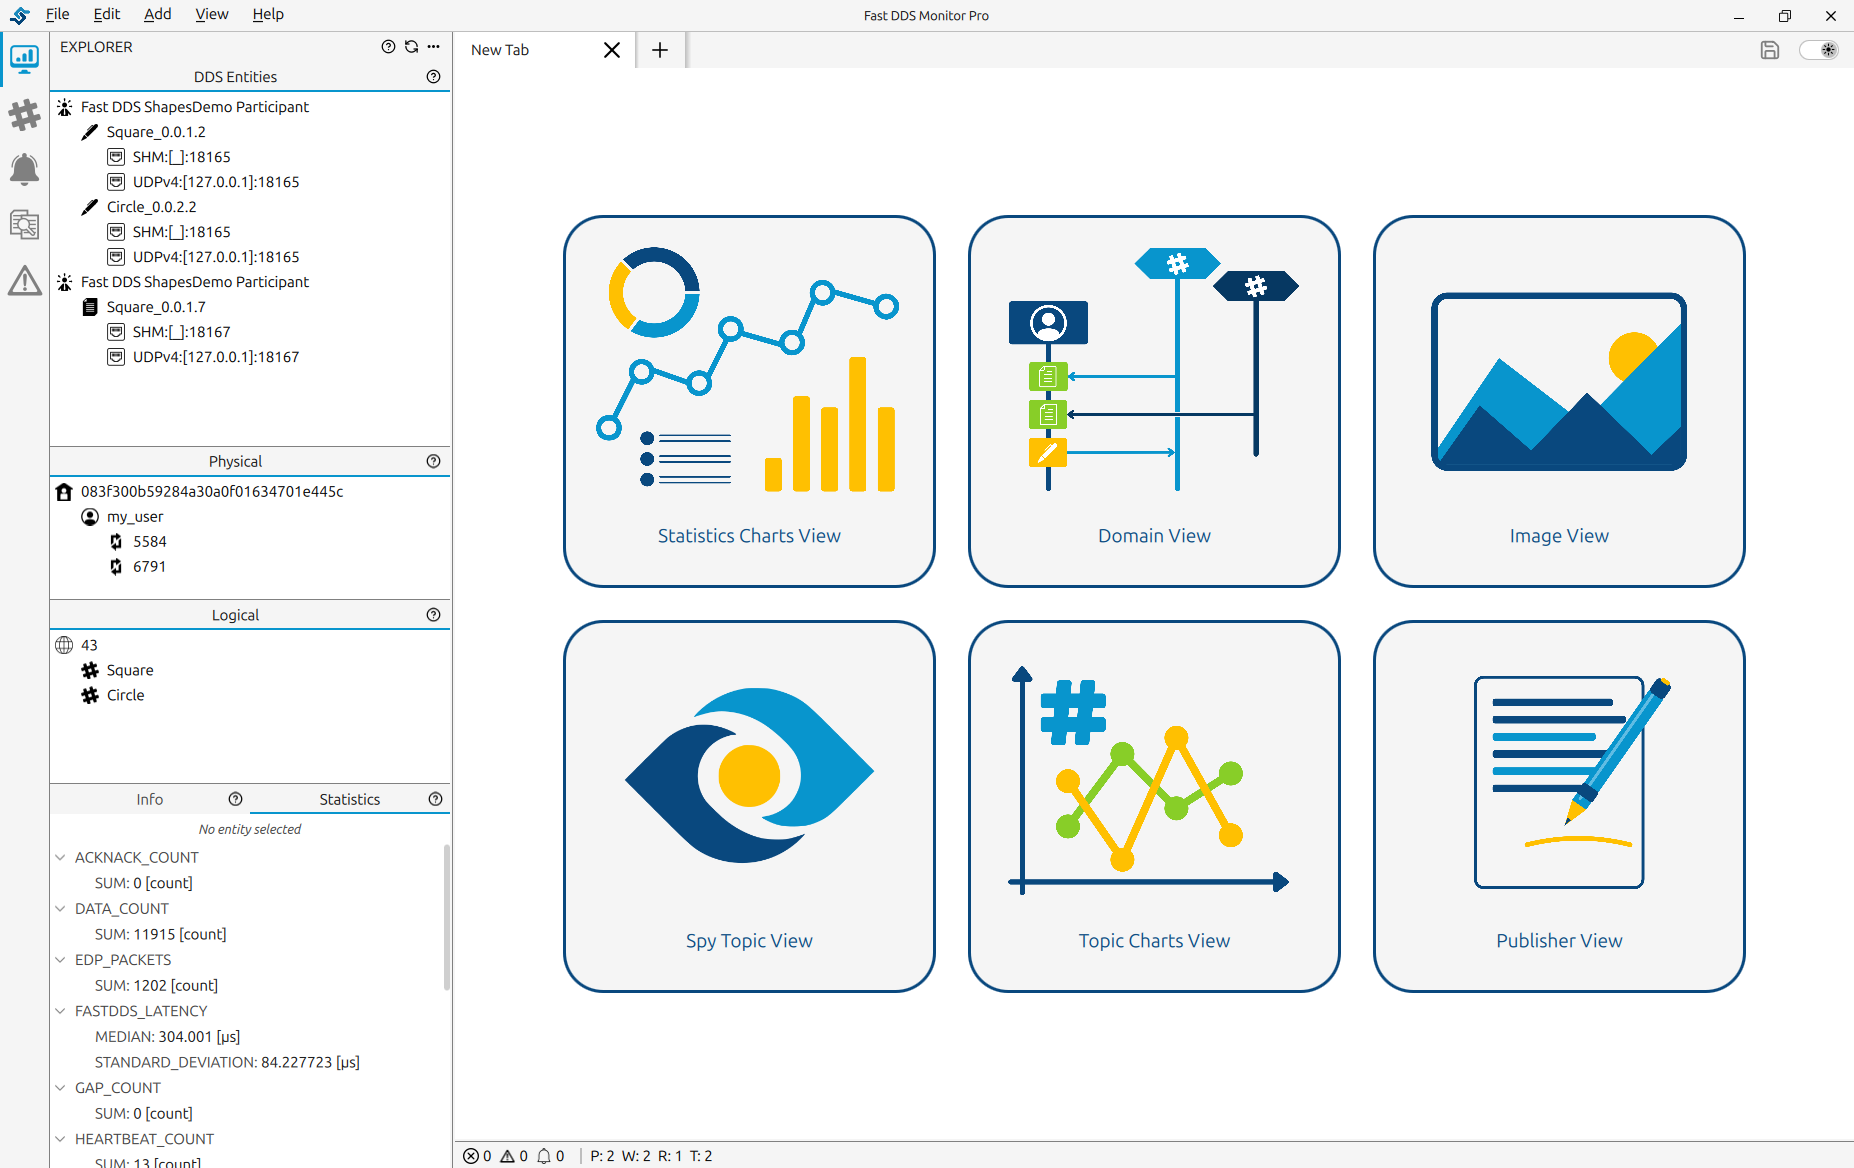Click the writer pen icon for Square_0.0.1.2
1854x1168 pixels.
[x=90, y=132]
